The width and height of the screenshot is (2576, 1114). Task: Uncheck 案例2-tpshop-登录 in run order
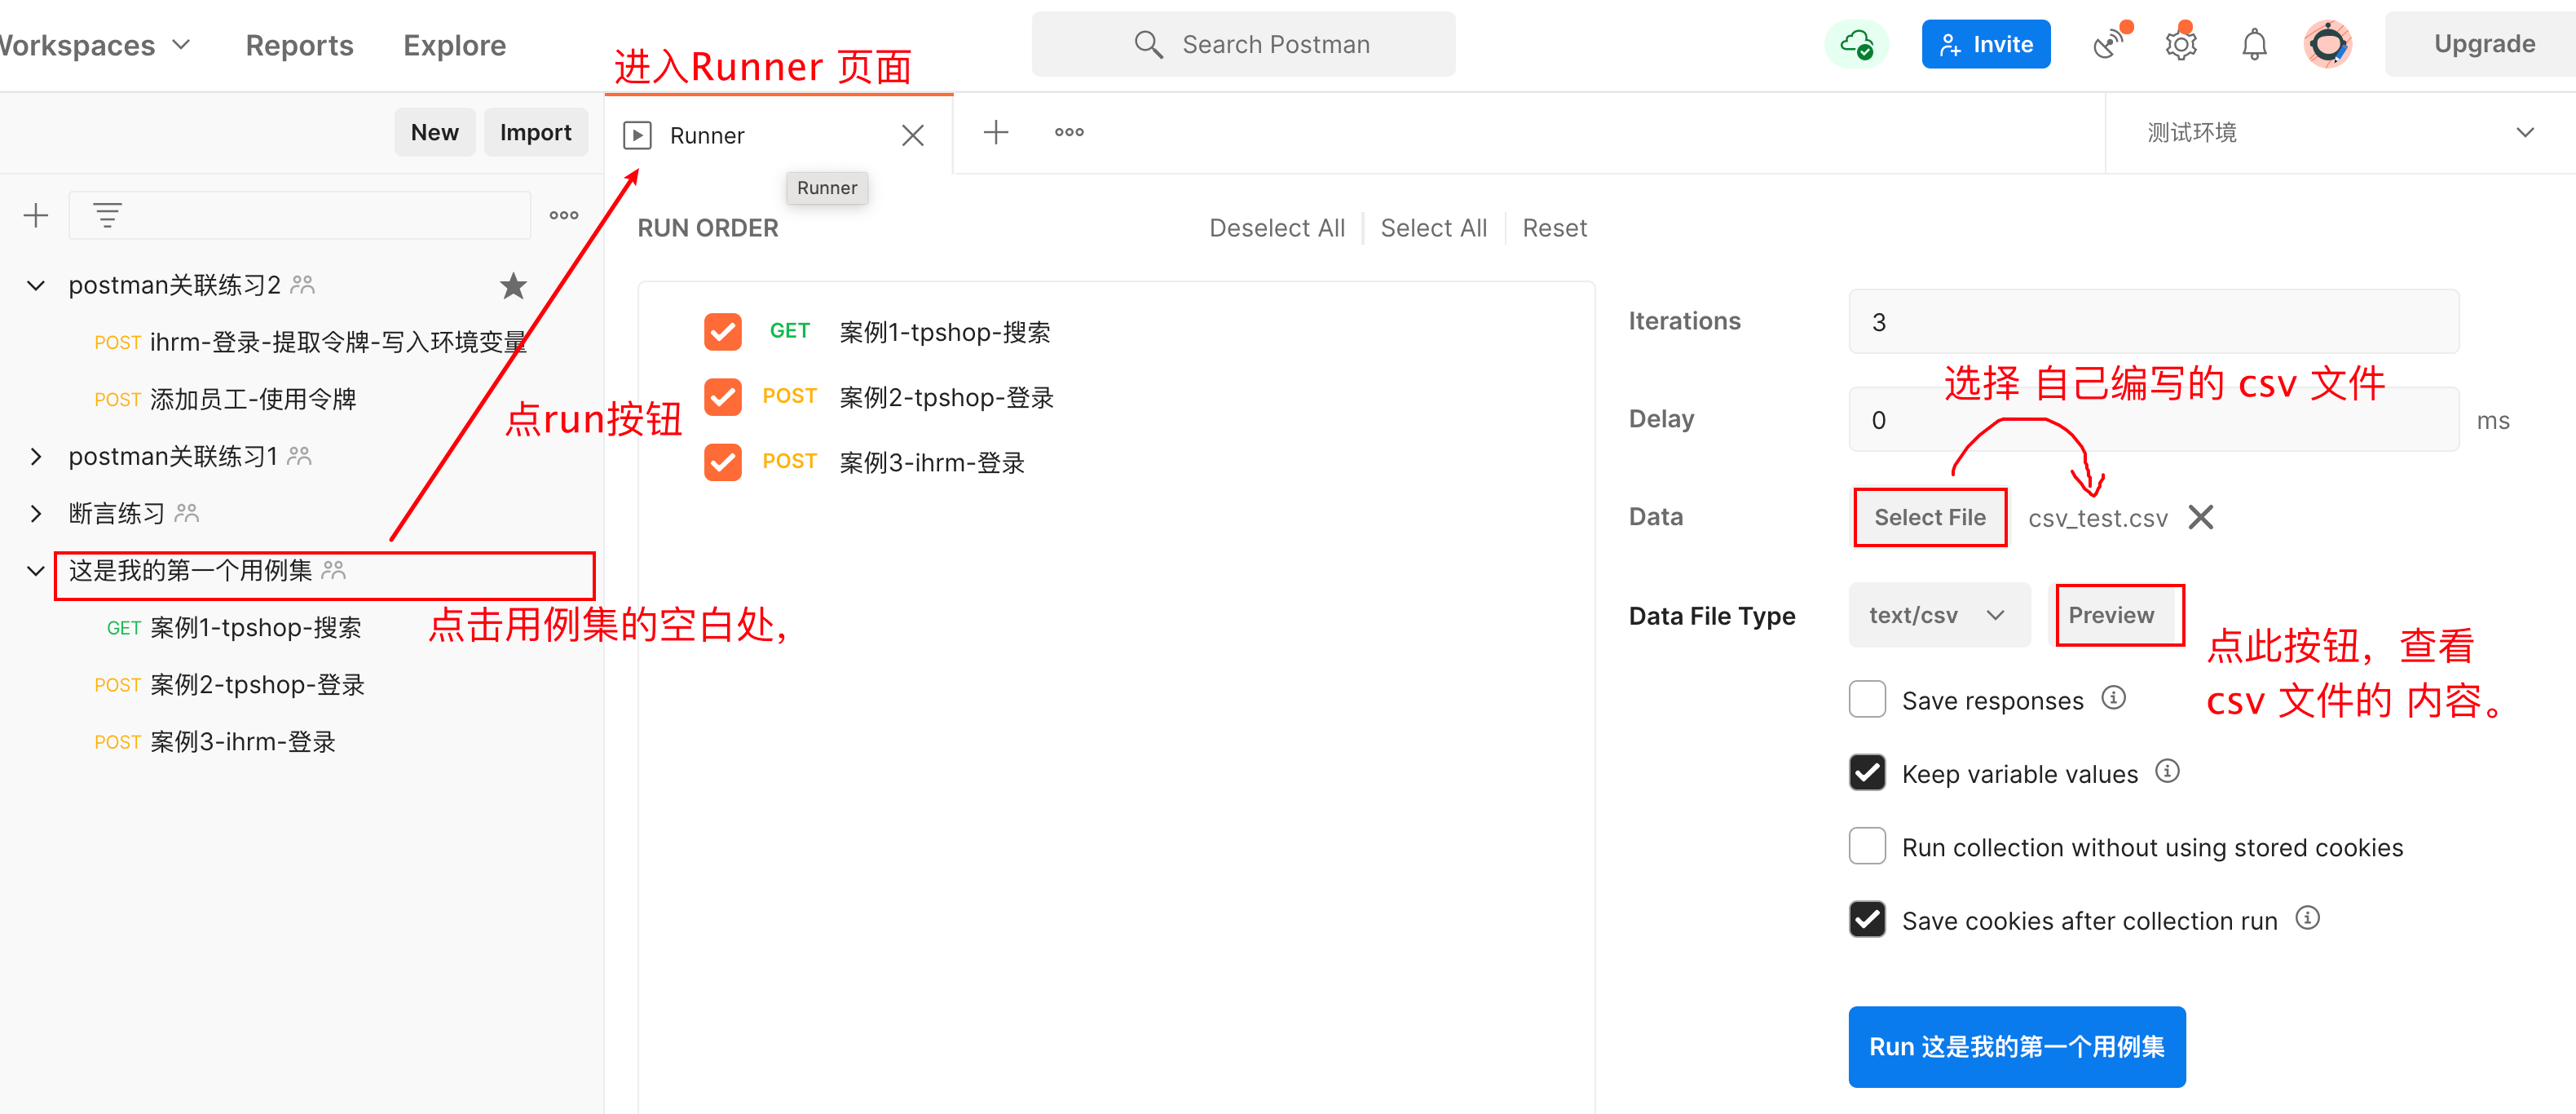pyautogui.click(x=722, y=397)
